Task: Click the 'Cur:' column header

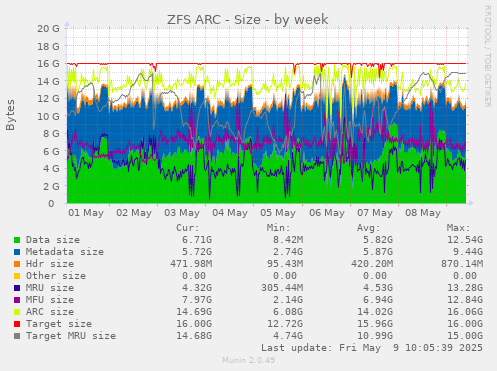Action: [x=188, y=228]
